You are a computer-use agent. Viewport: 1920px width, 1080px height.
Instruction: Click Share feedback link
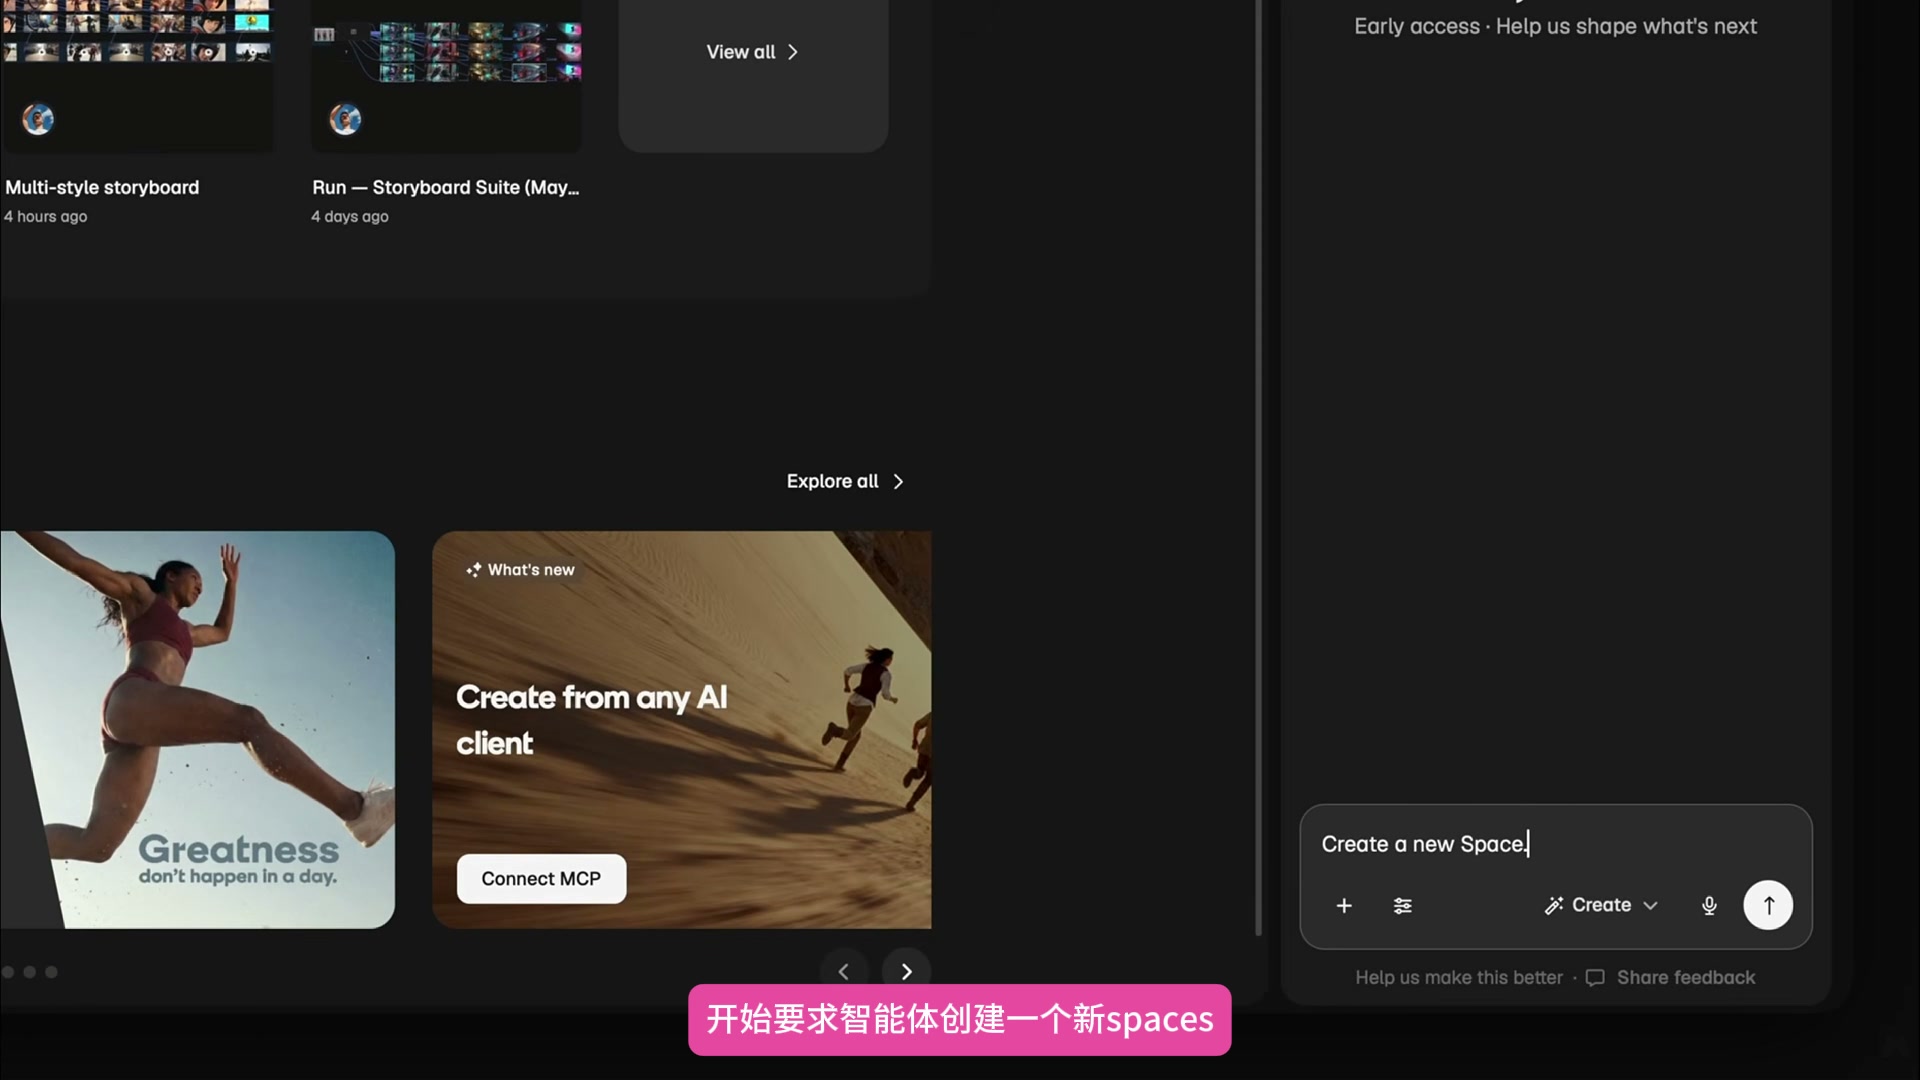1670,977
